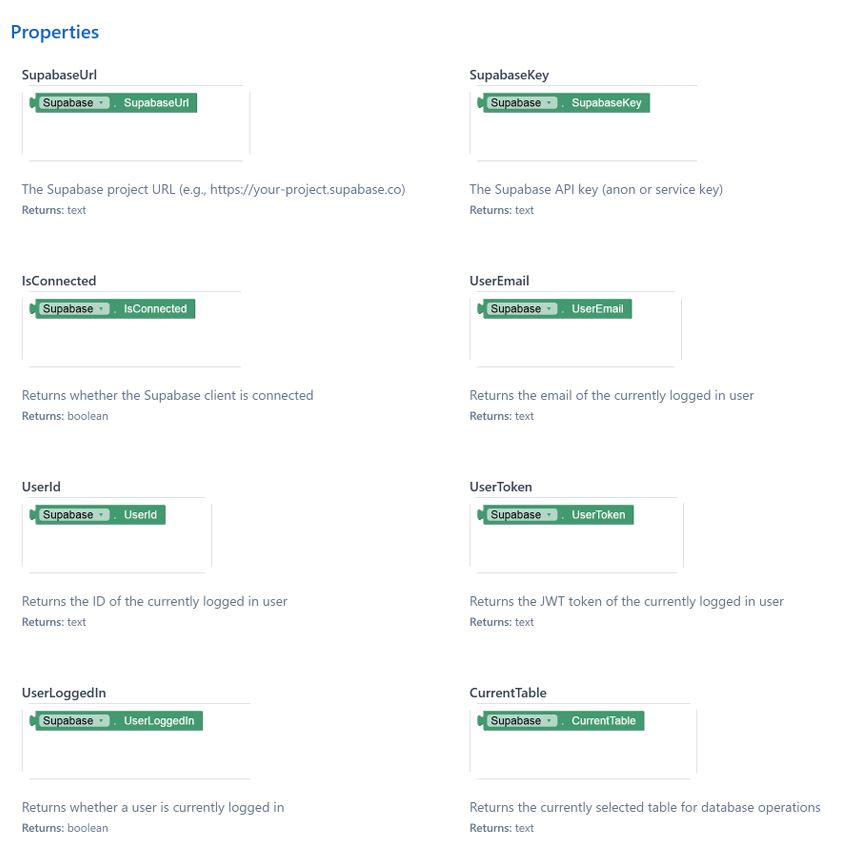Select the UserEmail label inside the green block

(x=597, y=309)
